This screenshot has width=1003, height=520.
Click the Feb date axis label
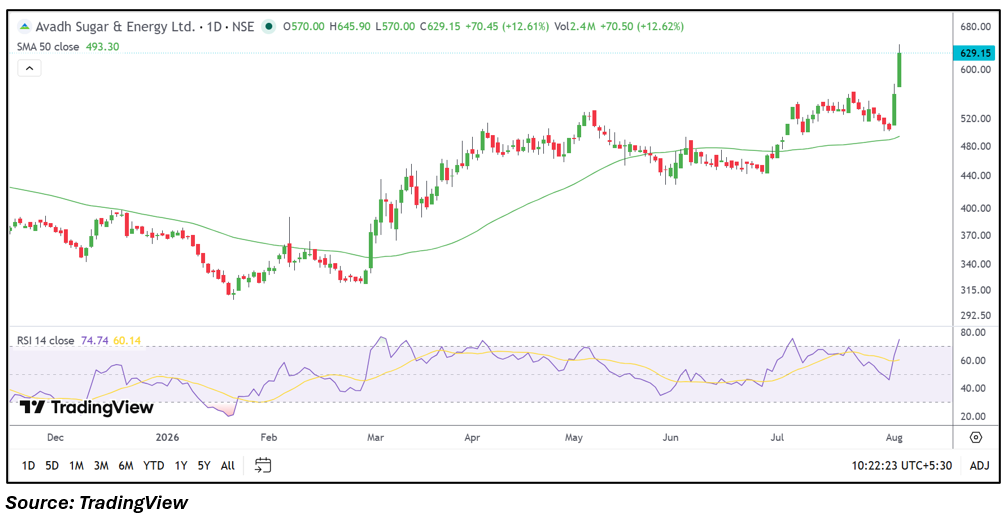coord(269,437)
